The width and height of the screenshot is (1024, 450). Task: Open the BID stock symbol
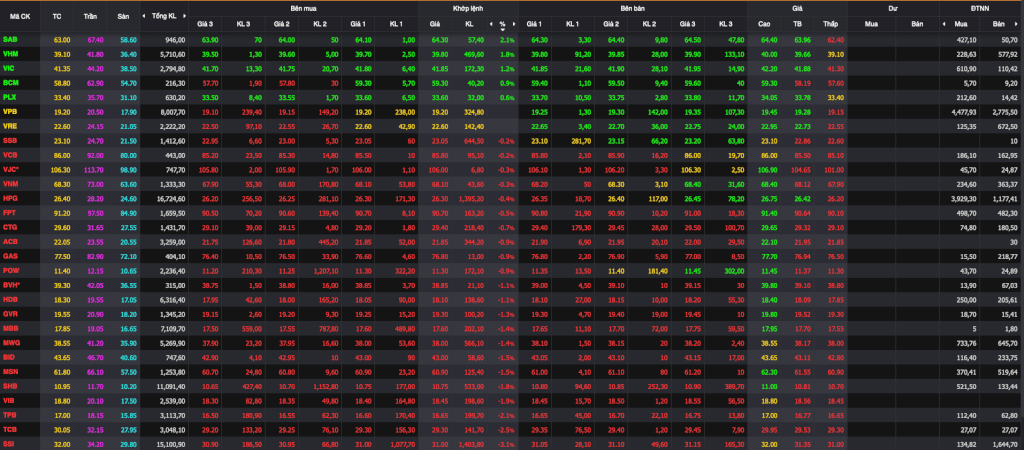(x=8, y=355)
